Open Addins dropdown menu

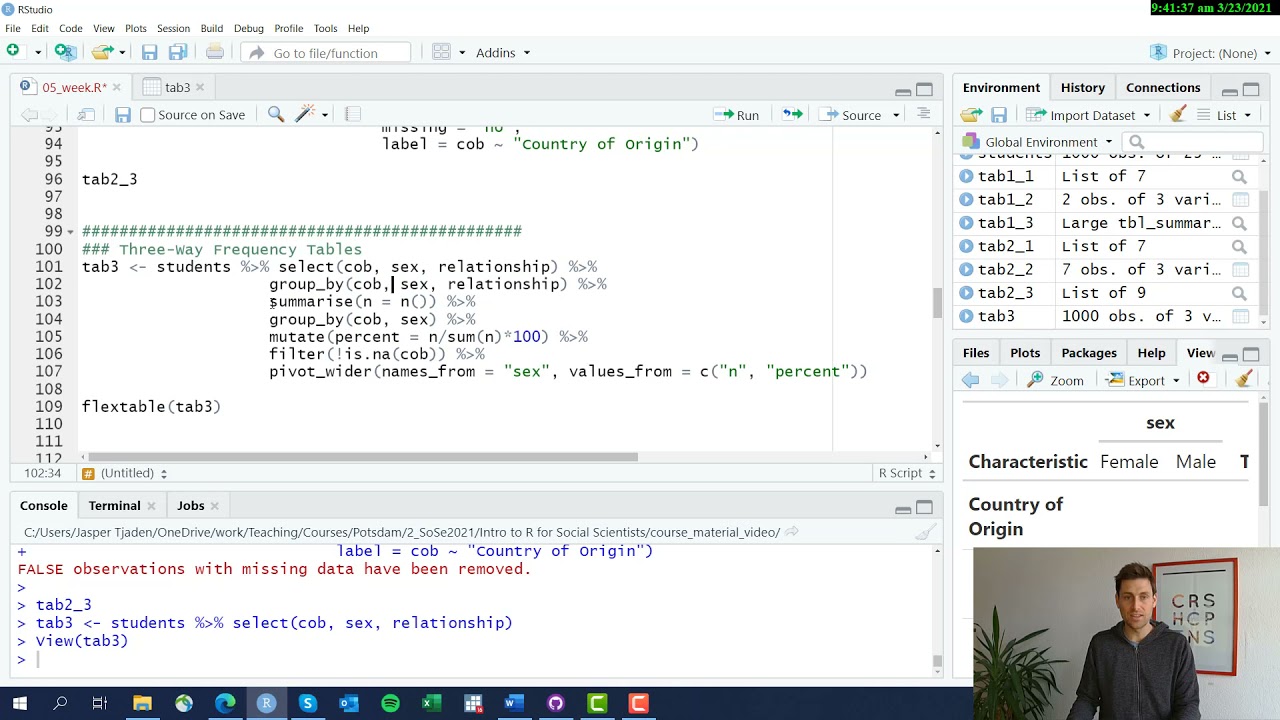click(503, 52)
